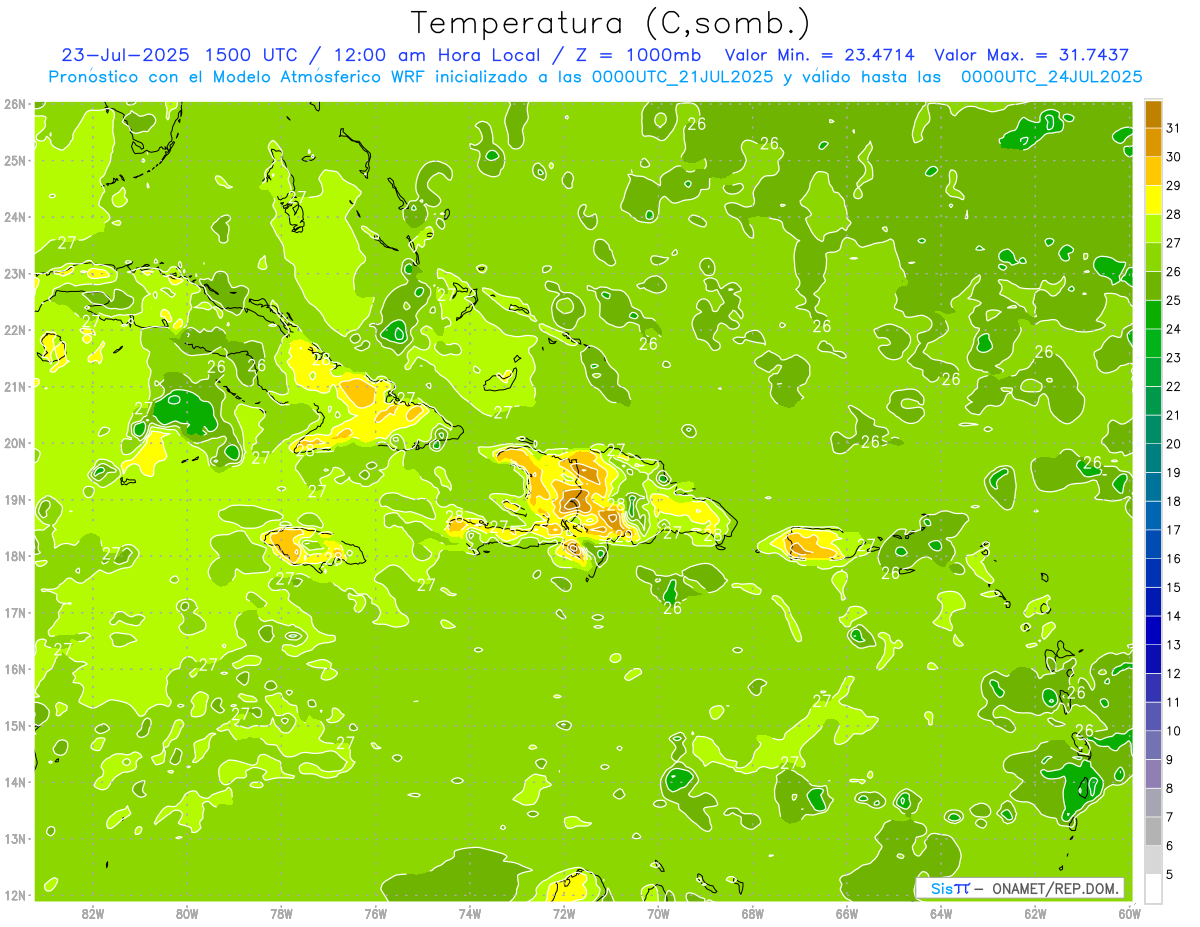The image size is (1200, 927).
Task: Click the 66W longitude label
Action: click(846, 914)
